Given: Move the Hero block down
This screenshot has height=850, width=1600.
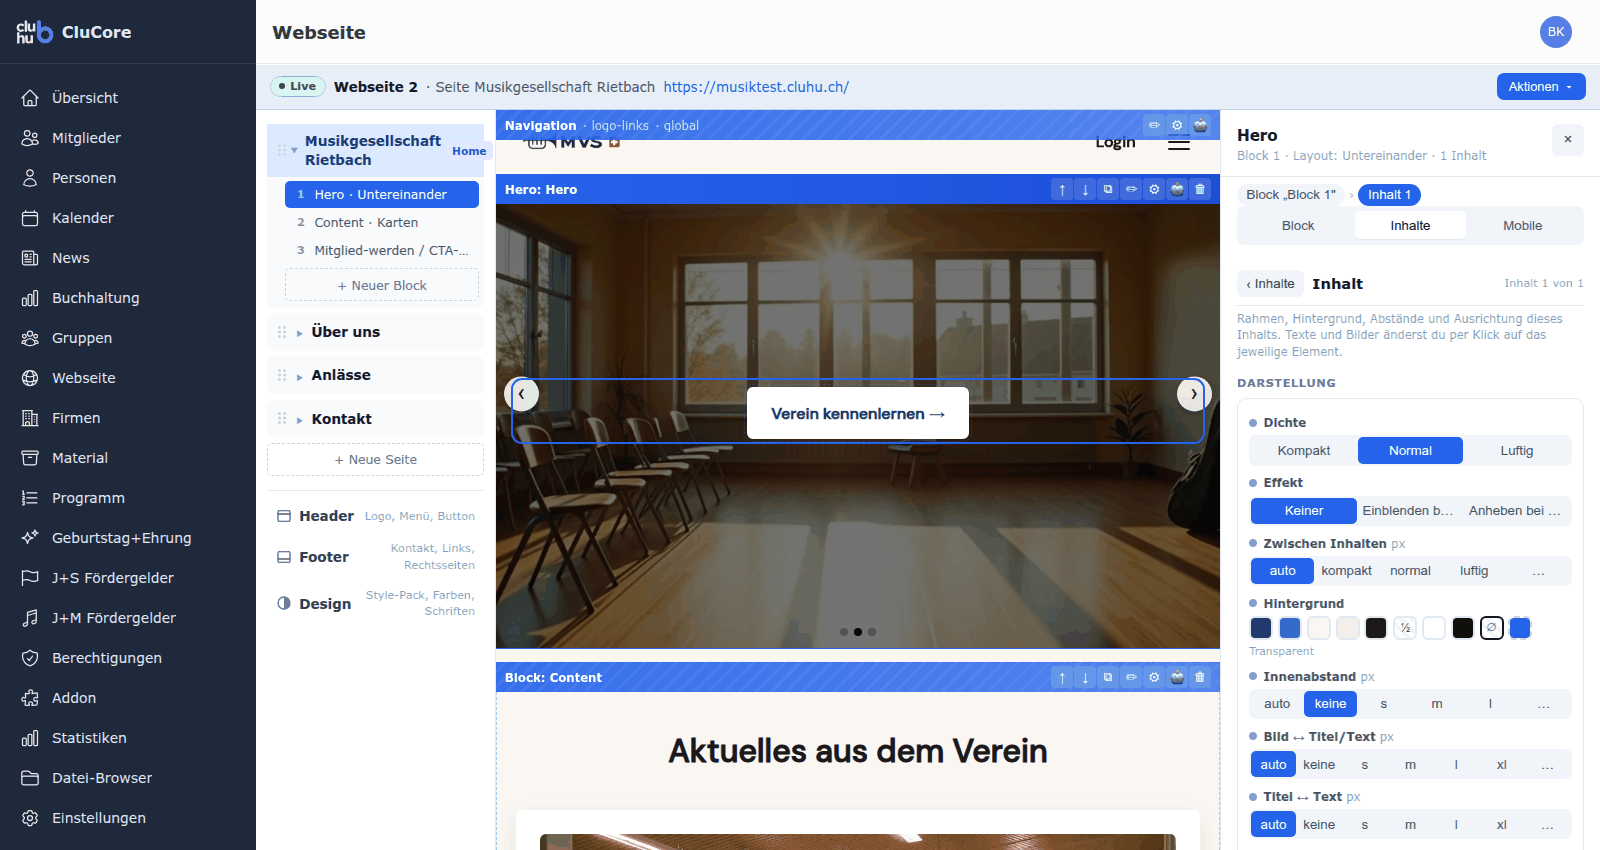Looking at the screenshot, I should [1085, 189].
